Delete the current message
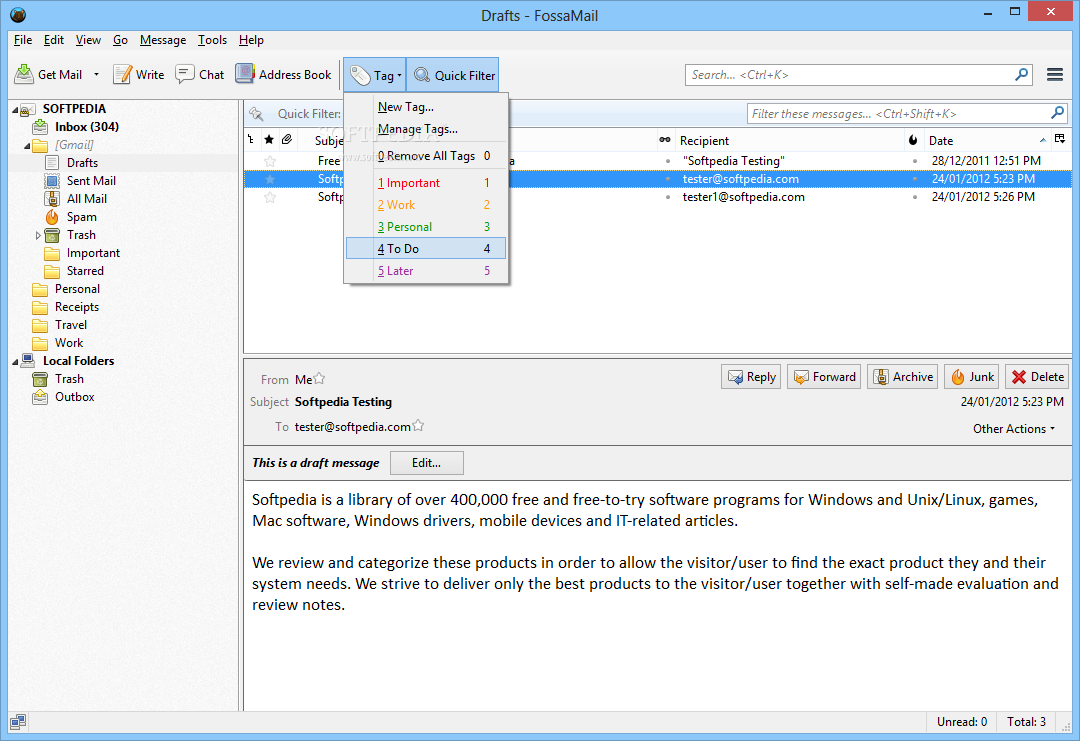1080x741 pixels. 1037,377
